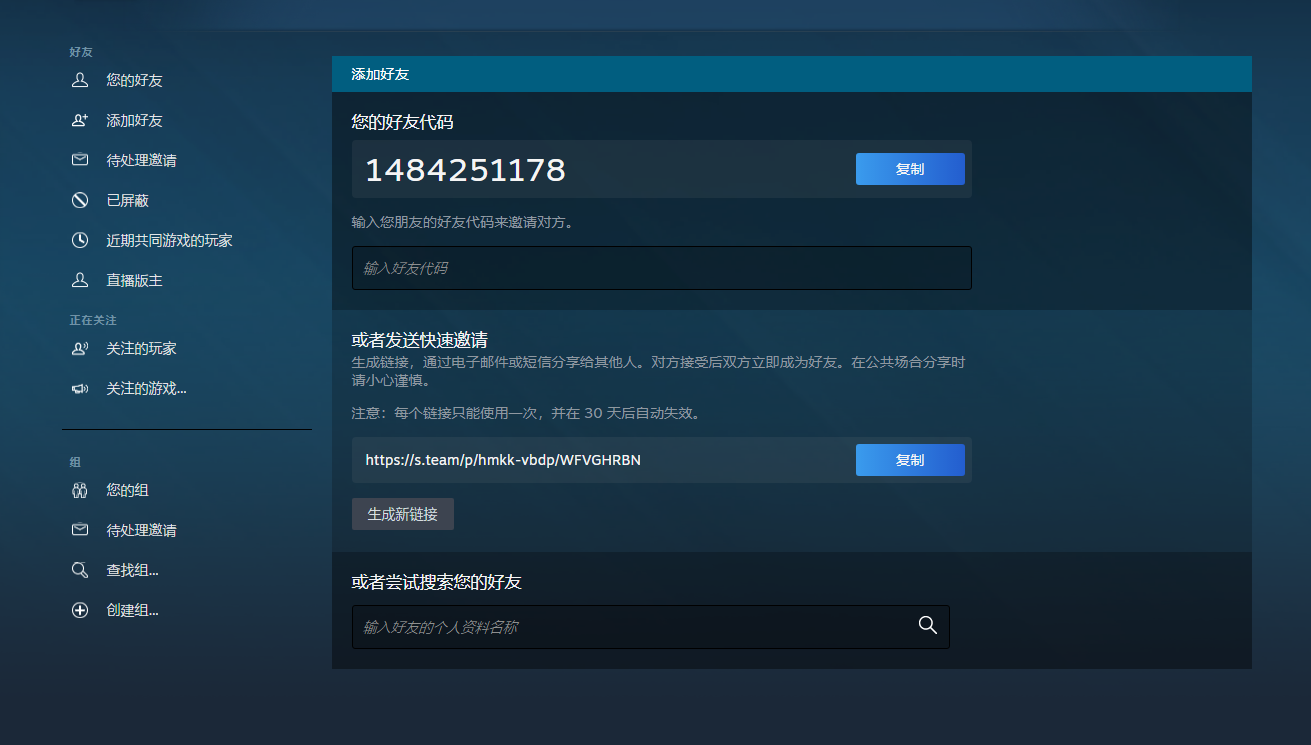Open 待处理邀请 under the 组 section
The height and width of the screenshot is (745, 1311).
click(142, 530)
